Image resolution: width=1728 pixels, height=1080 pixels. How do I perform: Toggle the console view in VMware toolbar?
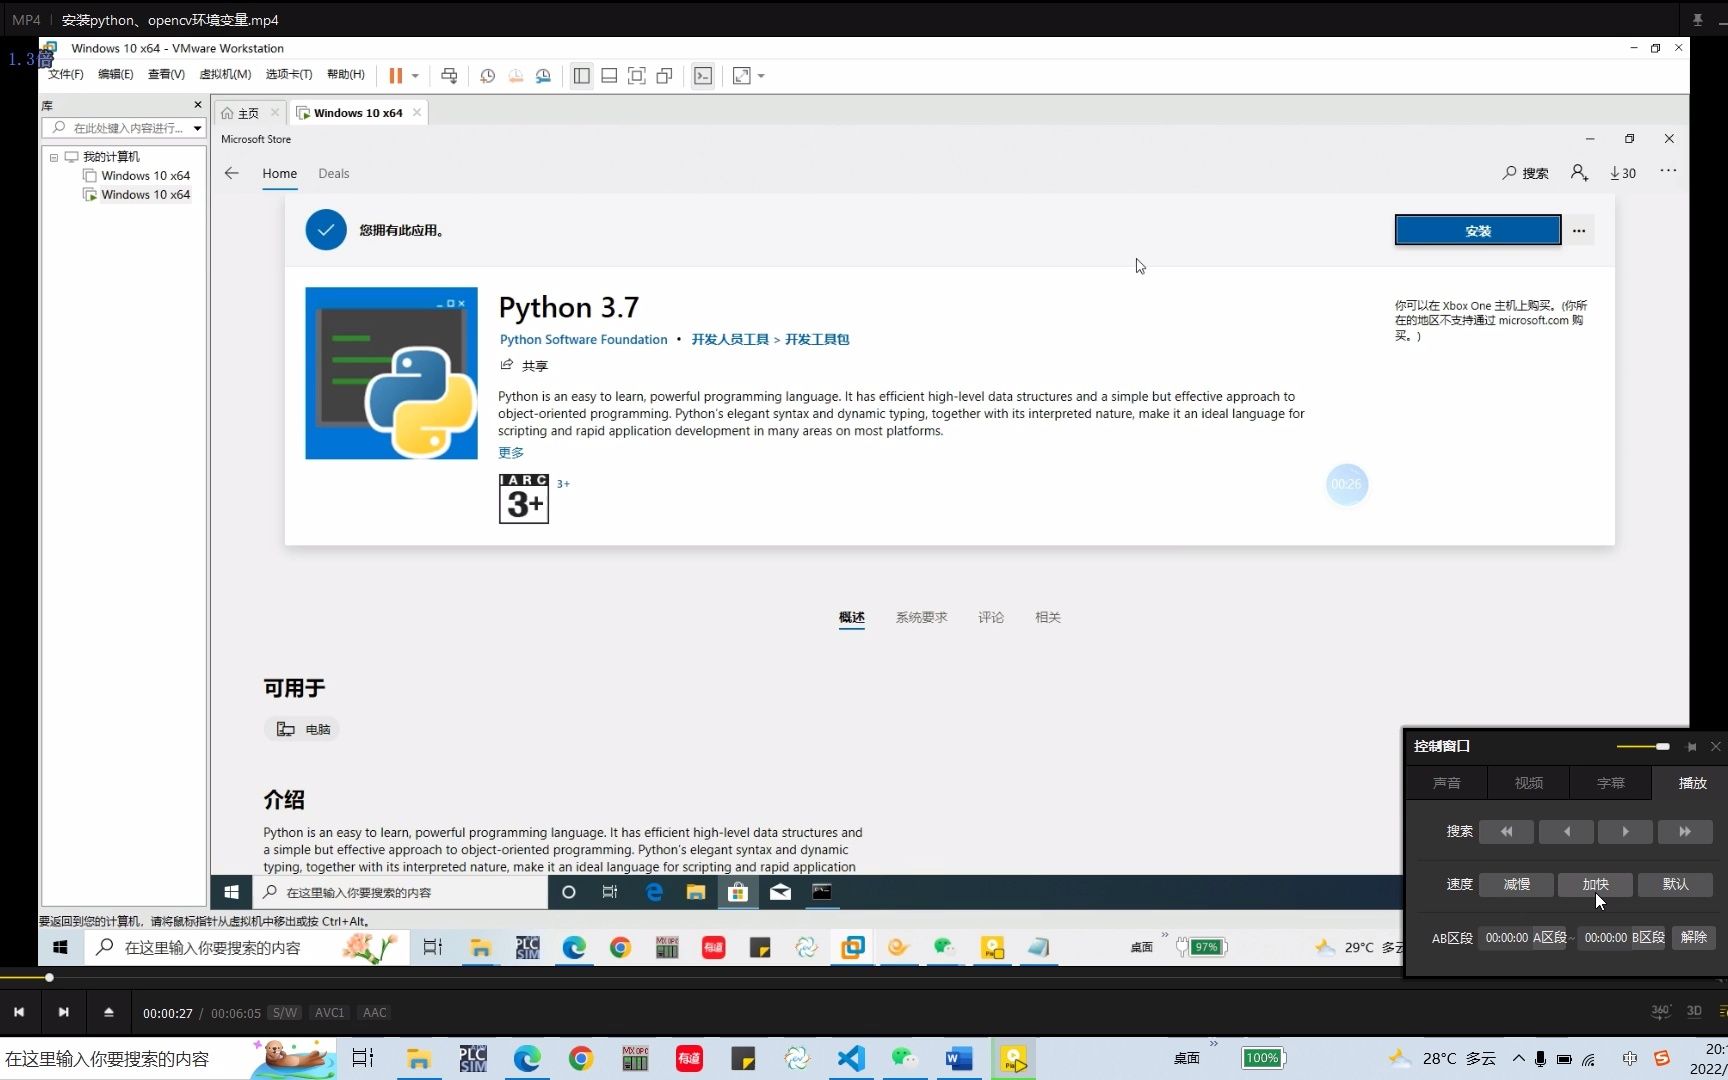tap(609, 75)
